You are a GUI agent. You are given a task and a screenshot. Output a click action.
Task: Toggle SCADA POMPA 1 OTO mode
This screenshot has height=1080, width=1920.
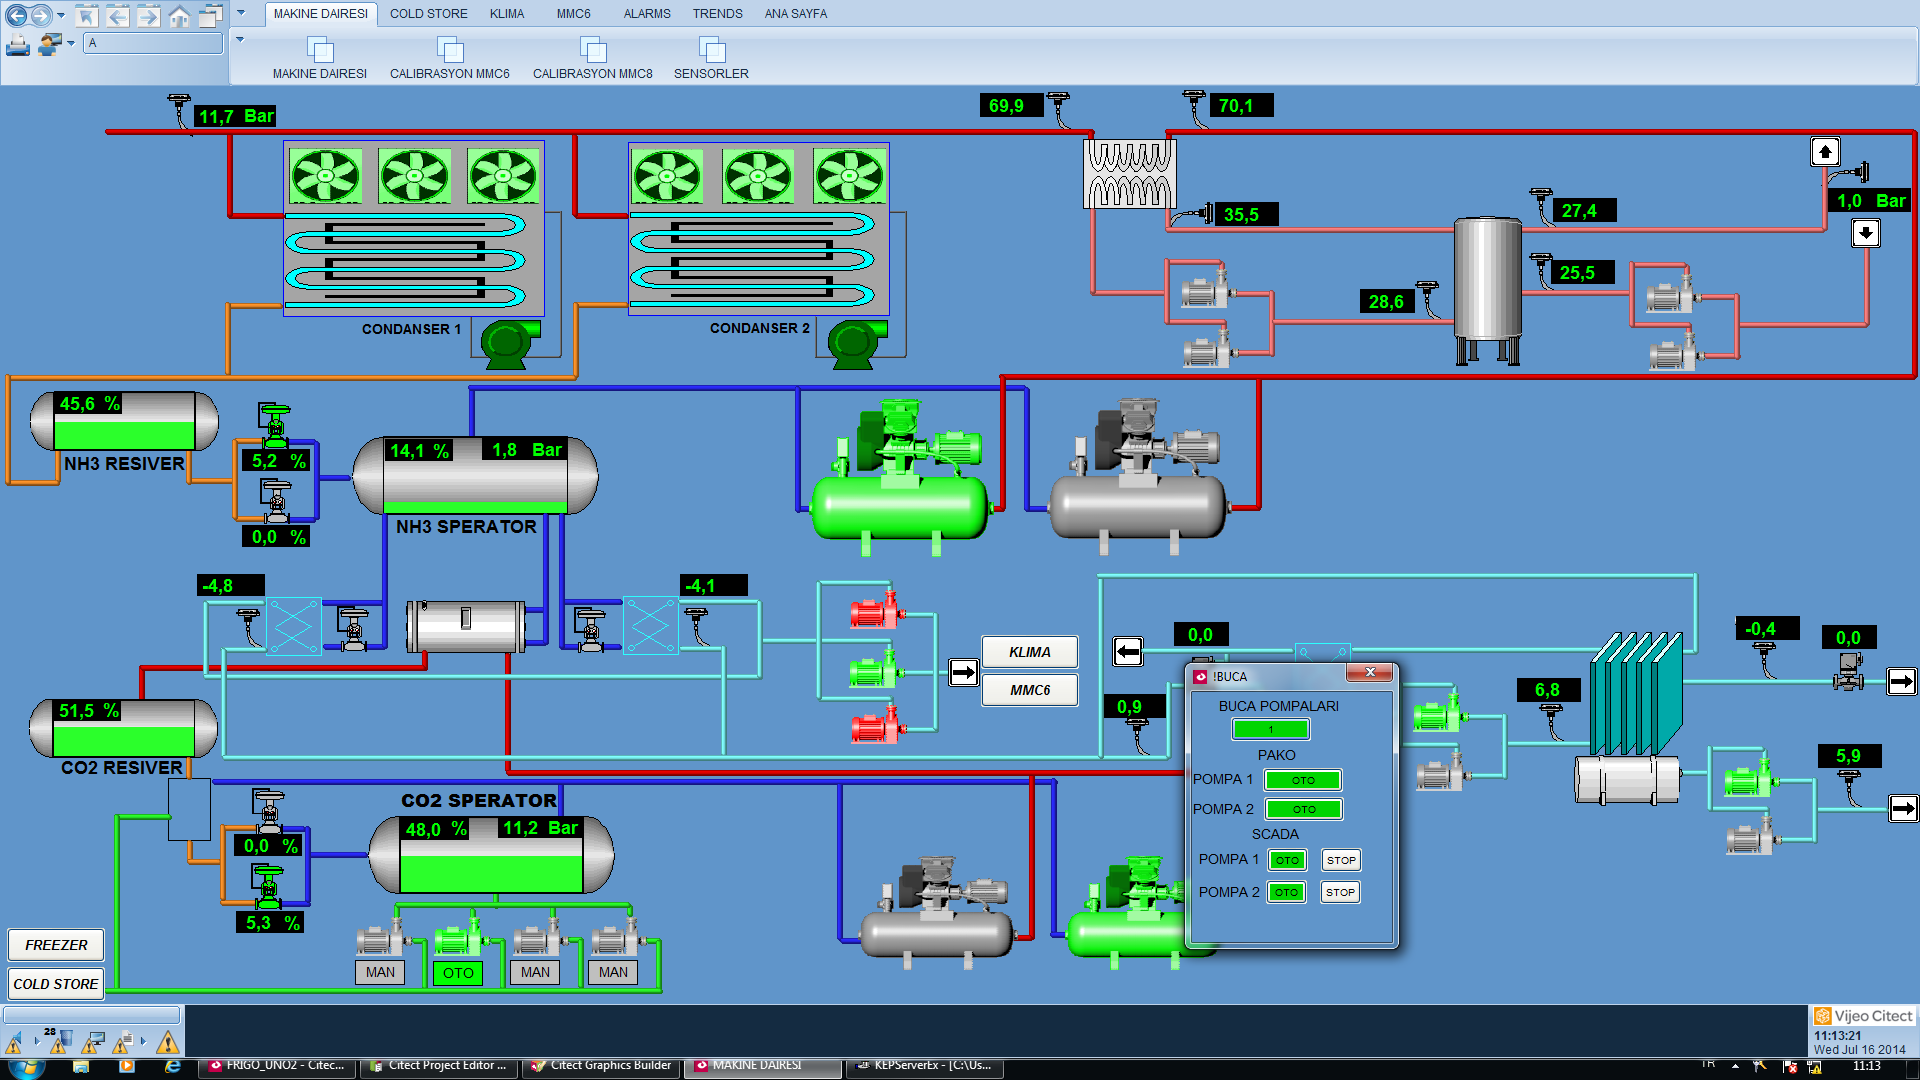pos(1287,860)
